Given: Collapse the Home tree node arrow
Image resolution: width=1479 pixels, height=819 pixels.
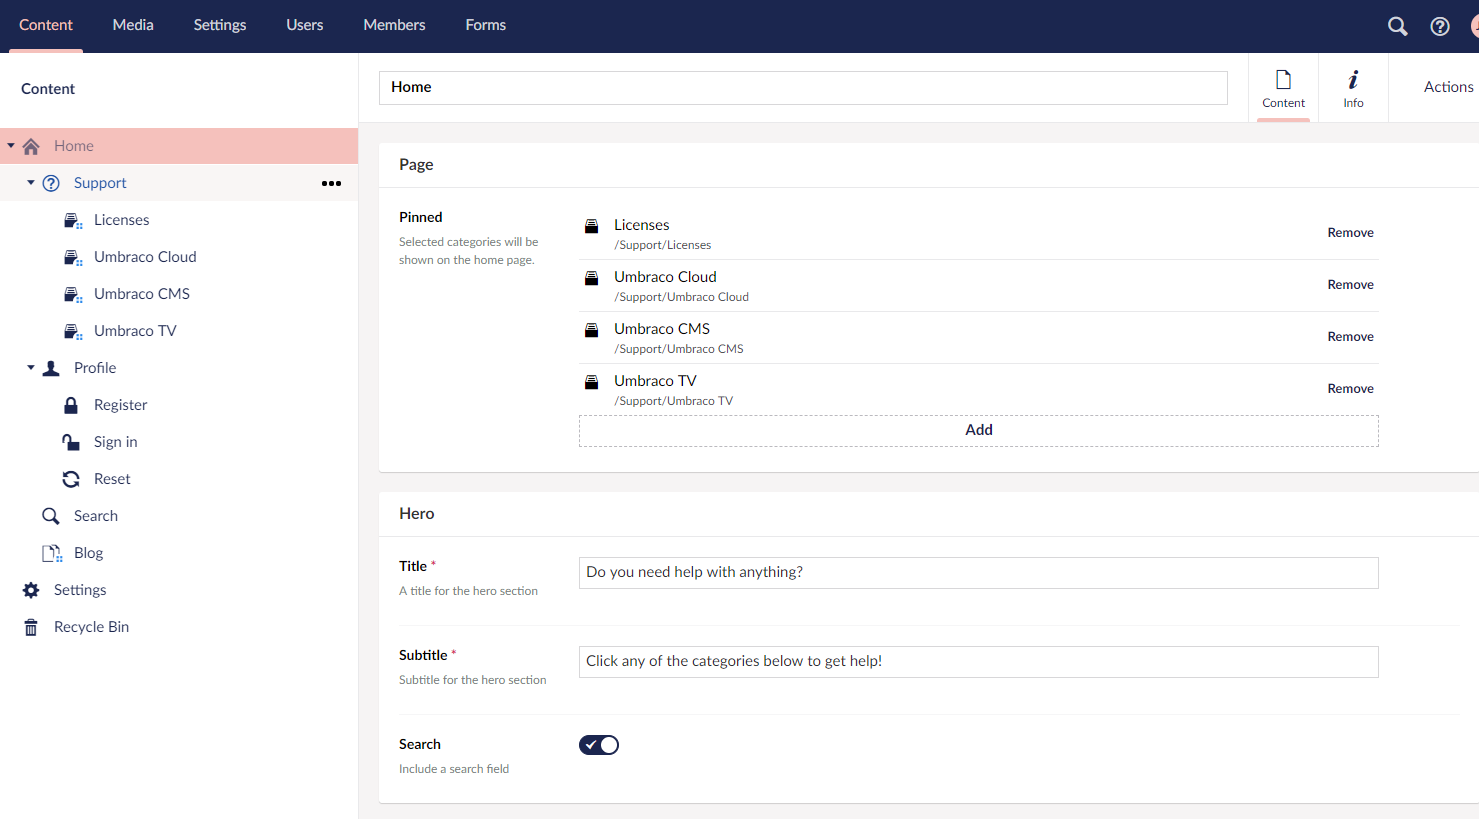Looking at the screenshot, I should tap(11, 146).
